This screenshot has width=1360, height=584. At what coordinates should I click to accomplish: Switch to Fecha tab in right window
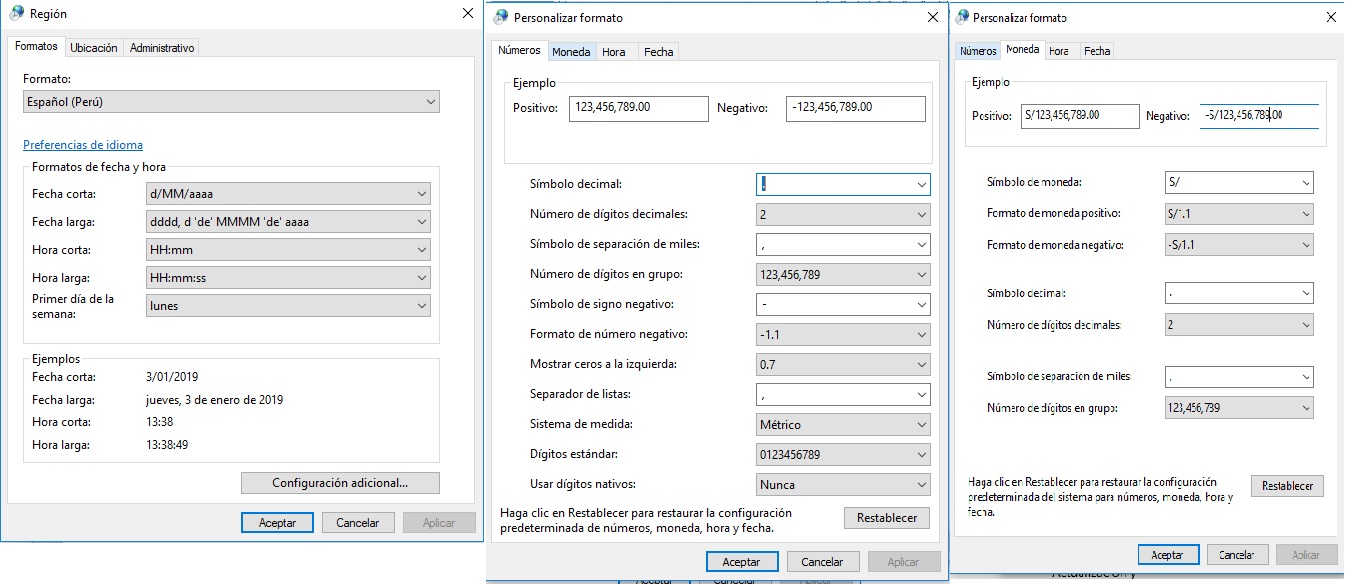tap(1097, 51)
